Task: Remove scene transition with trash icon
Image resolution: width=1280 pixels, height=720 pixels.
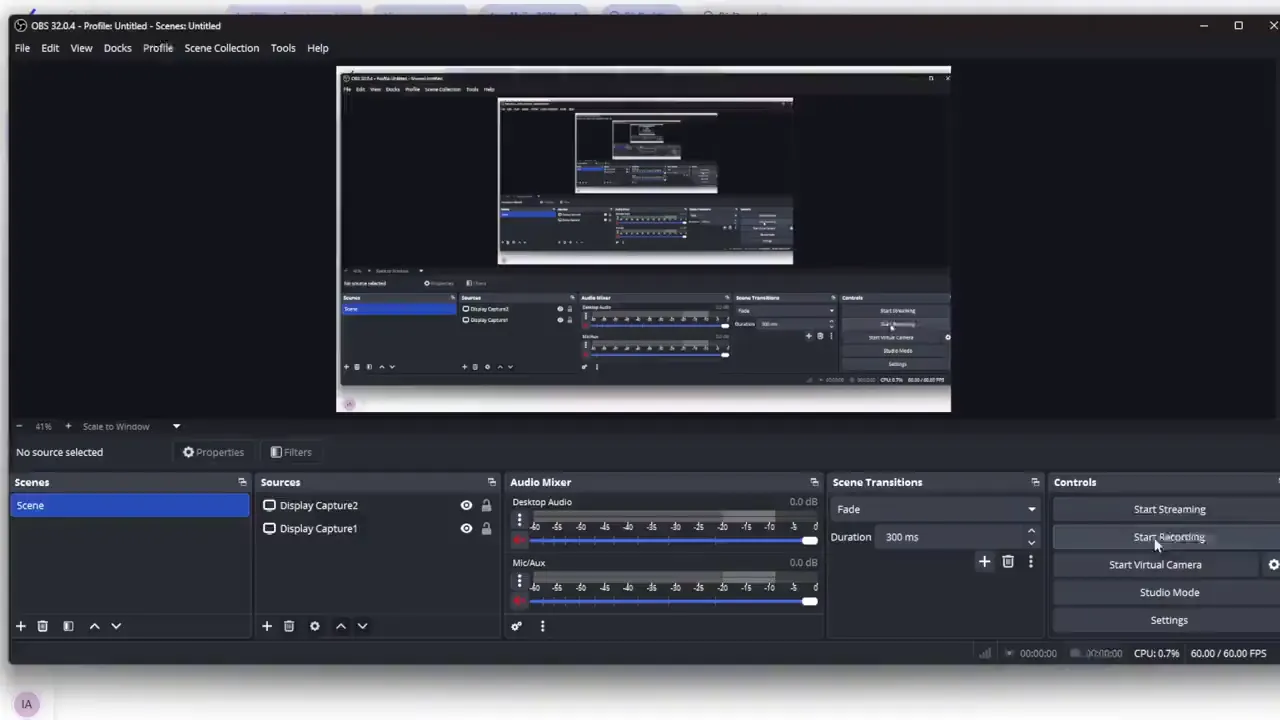Action: pyautogui.click(x=1008, y=562)
